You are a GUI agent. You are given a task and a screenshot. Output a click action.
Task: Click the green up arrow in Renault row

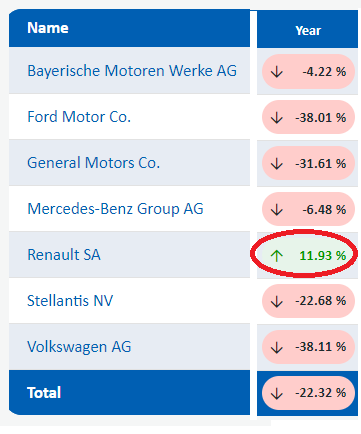[277, 256]
